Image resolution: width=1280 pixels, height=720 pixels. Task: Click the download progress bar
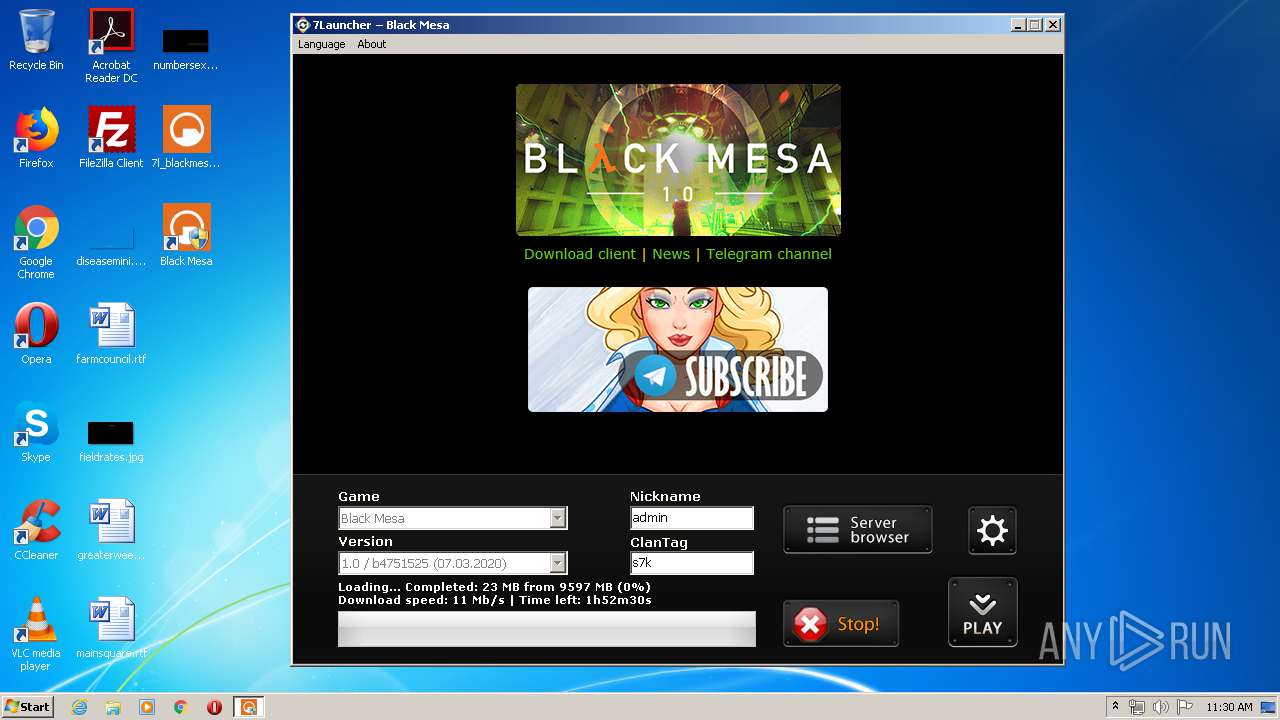click(x=547, y=629)
